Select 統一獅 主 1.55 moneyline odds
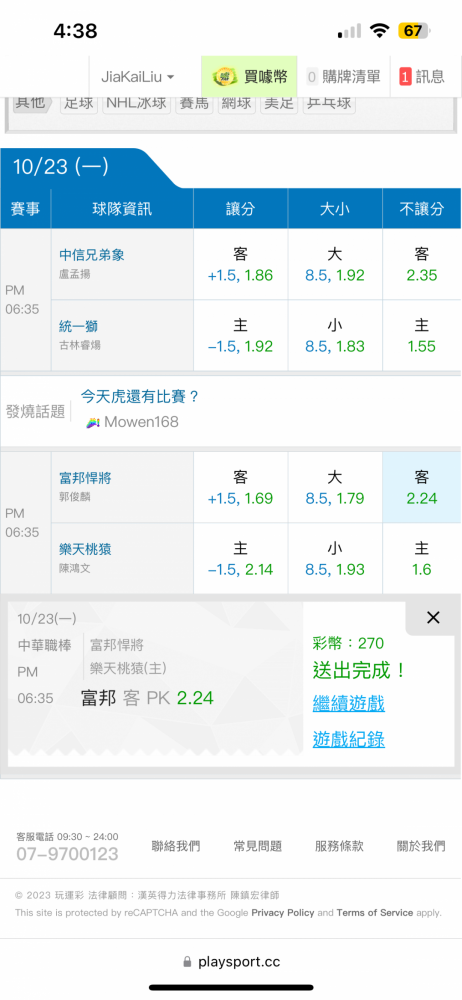This screenshot has height=1000, width=462. tap(421, 335)
